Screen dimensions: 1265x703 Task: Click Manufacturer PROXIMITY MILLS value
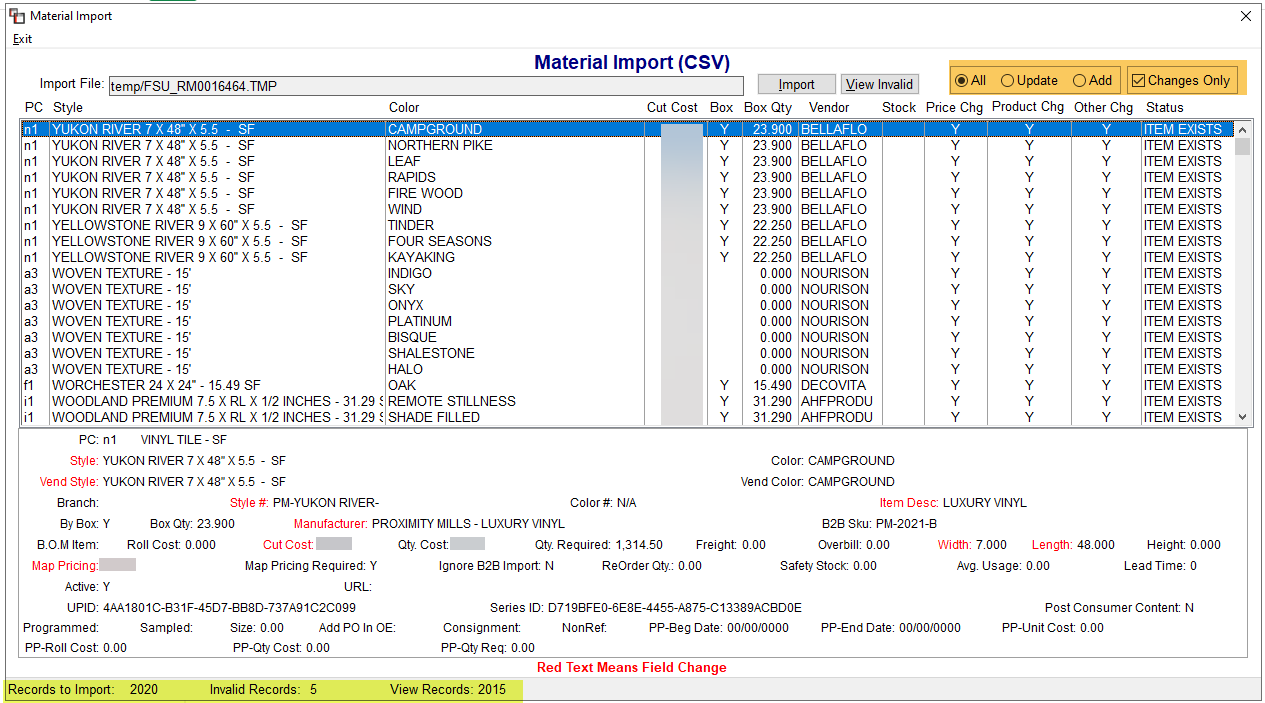pos(468,523)
